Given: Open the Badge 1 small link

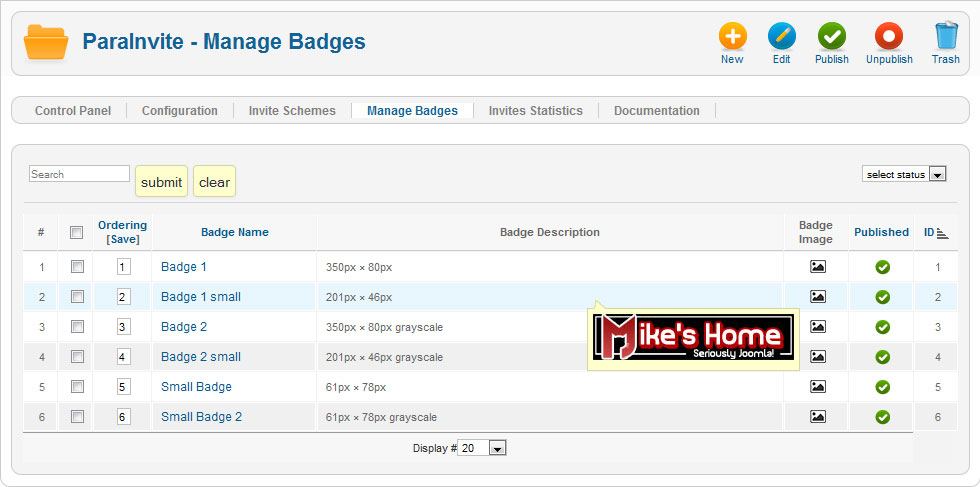Looking at the screenshot, I should (201, 297).
